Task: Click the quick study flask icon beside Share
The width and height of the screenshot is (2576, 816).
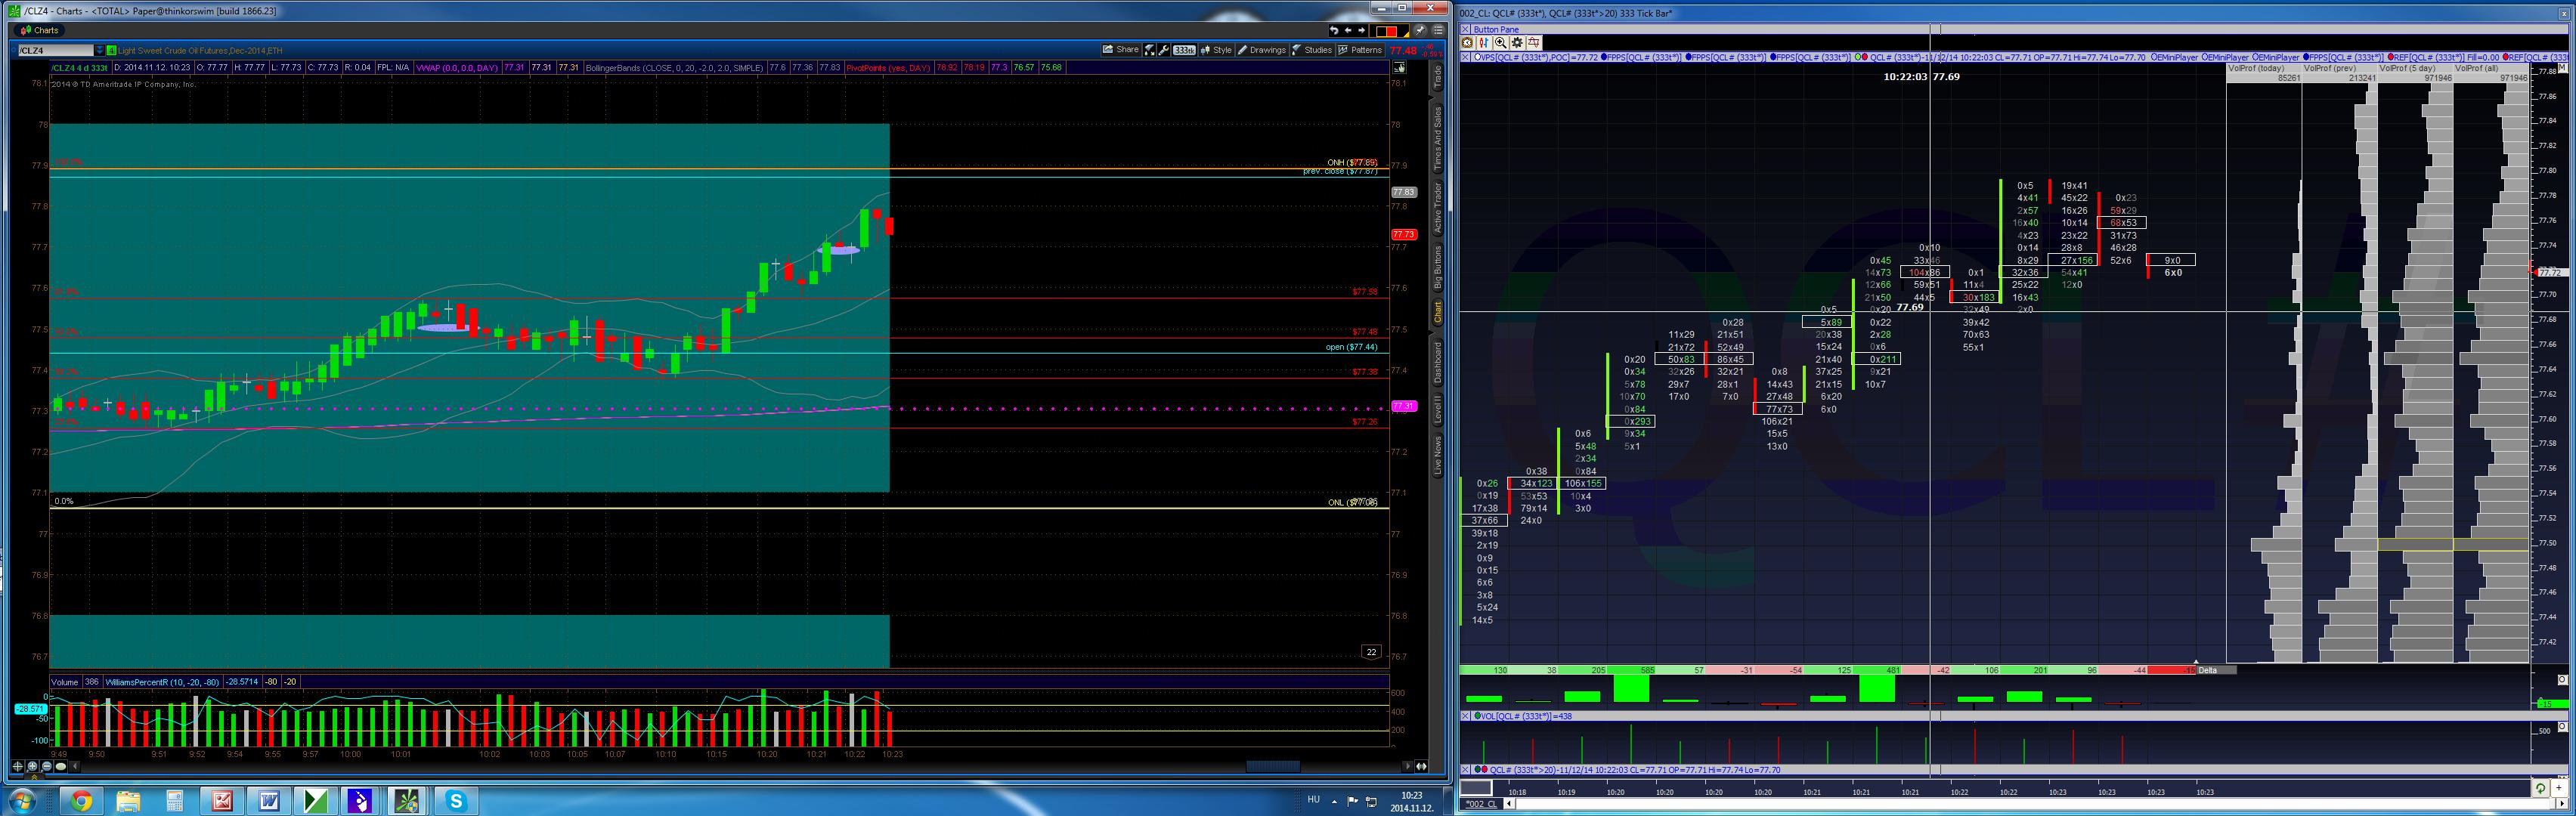Action: tap(1150, 50)
